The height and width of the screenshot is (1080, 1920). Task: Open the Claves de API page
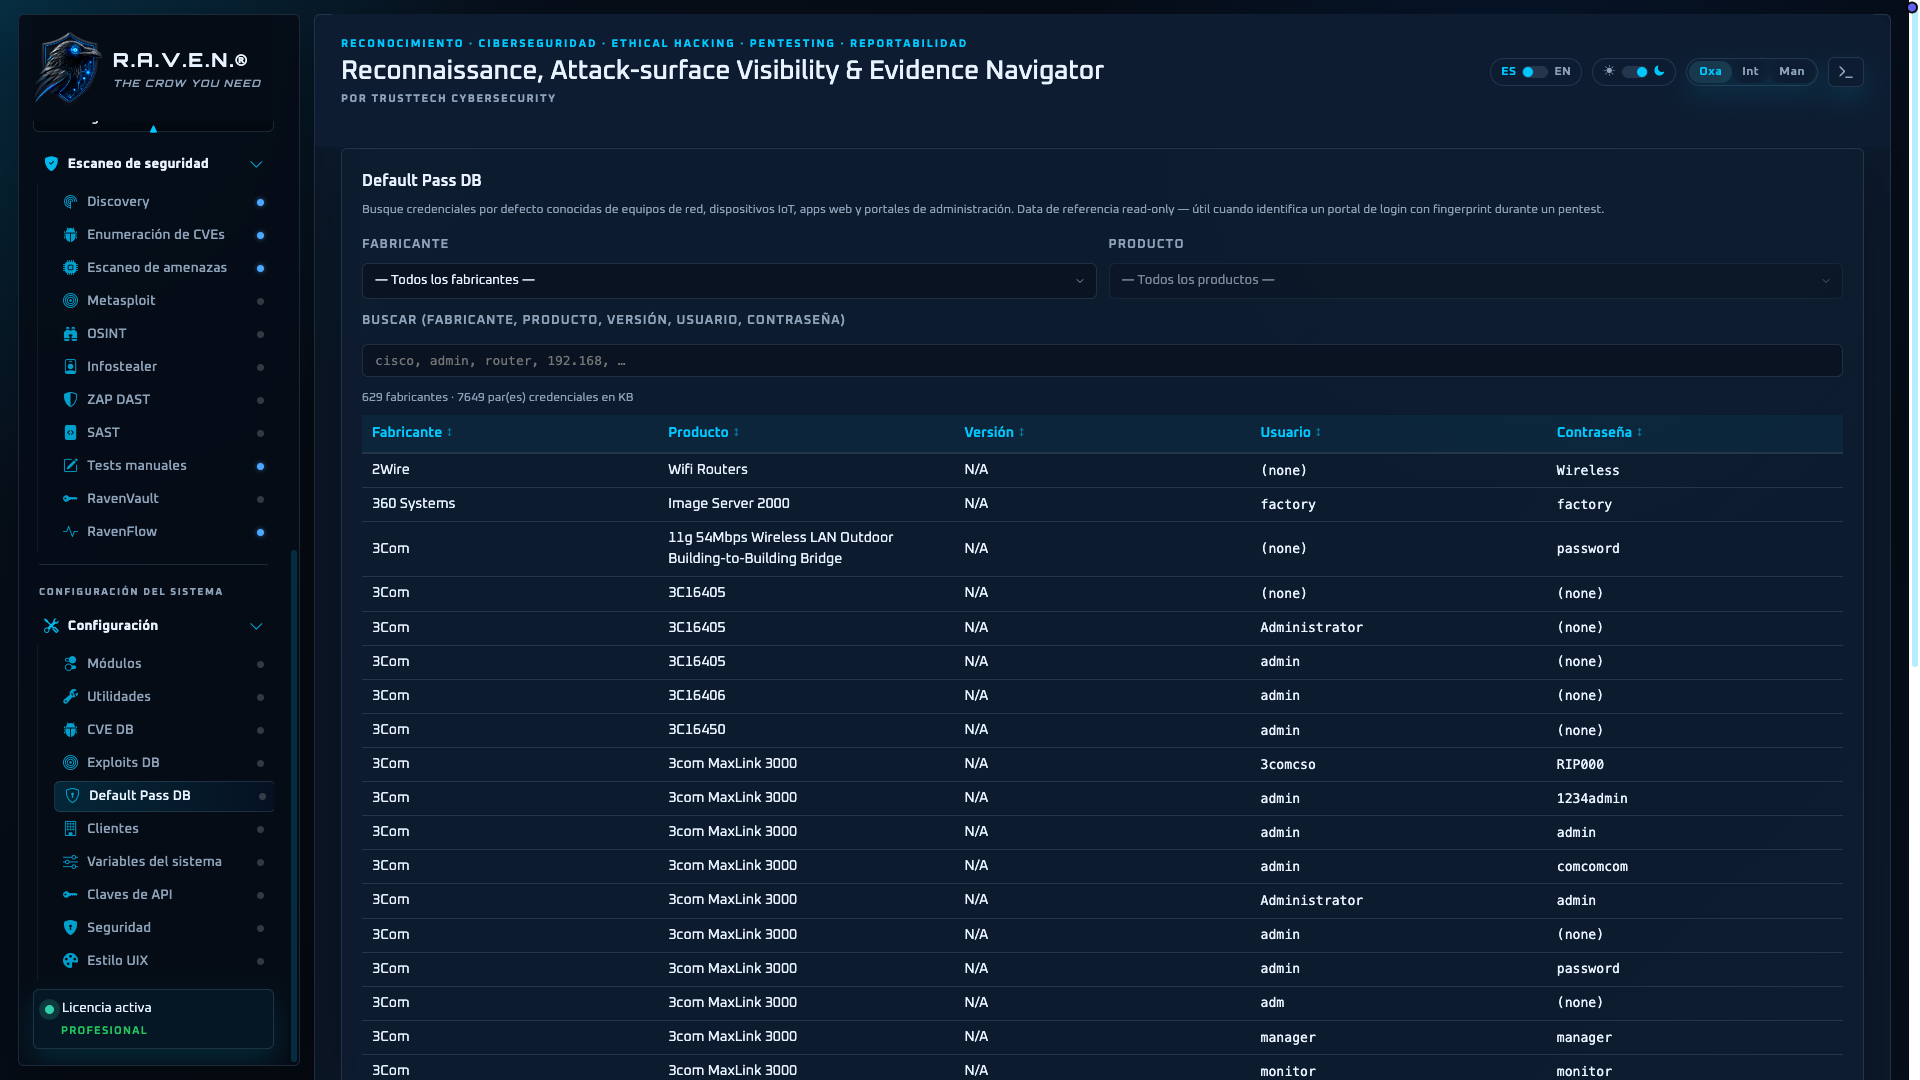(164, 895)
